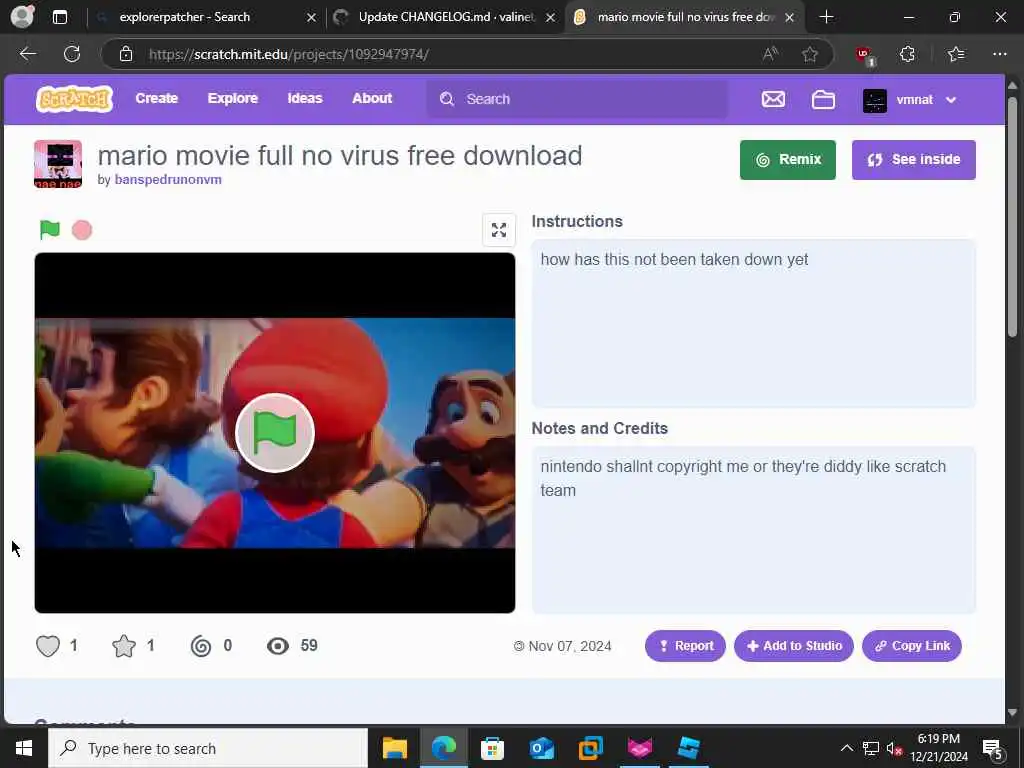1024x768 pixels.
Task: Open Edge Settings and more menu
Action: tap(1000, 54)
